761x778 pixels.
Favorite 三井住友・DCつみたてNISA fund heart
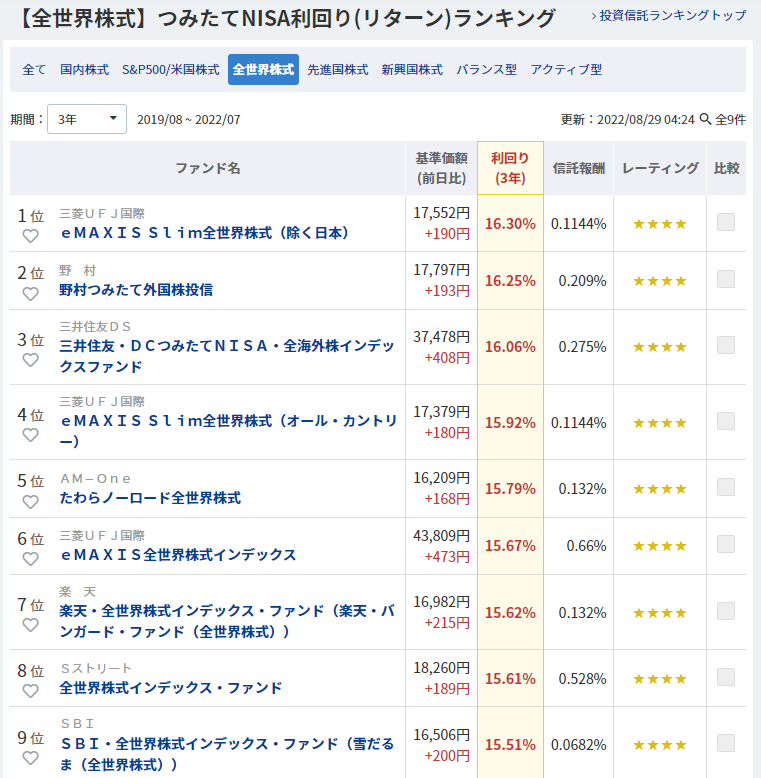click(x=31, y=360)
